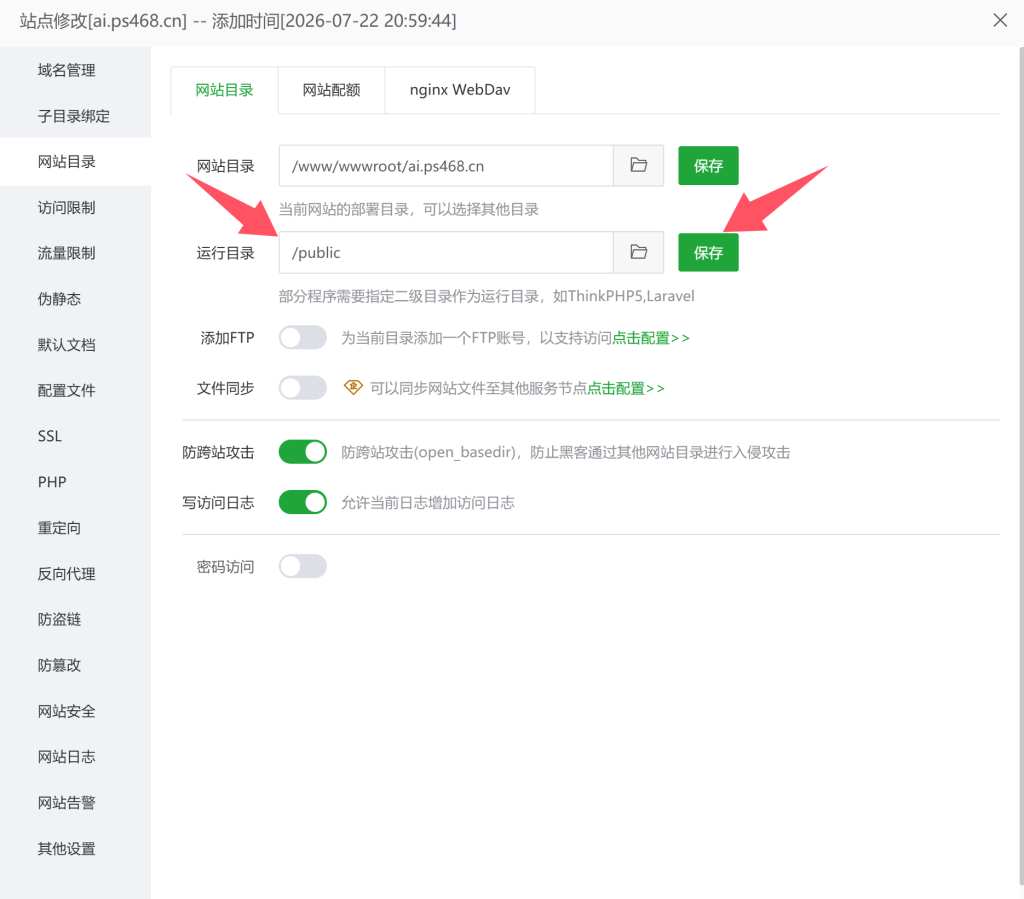Select 网站目录 in the left sidebar

pyautogui.click(x=75, y=161)
